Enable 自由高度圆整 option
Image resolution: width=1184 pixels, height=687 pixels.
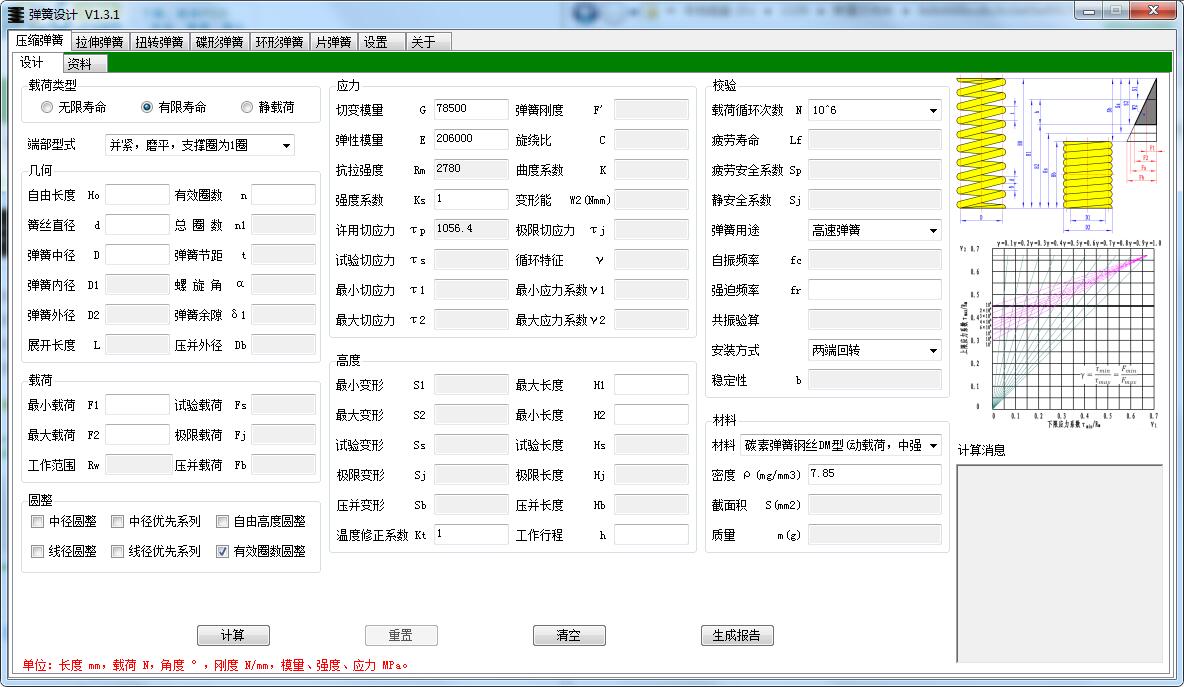(x=225, y=521)
